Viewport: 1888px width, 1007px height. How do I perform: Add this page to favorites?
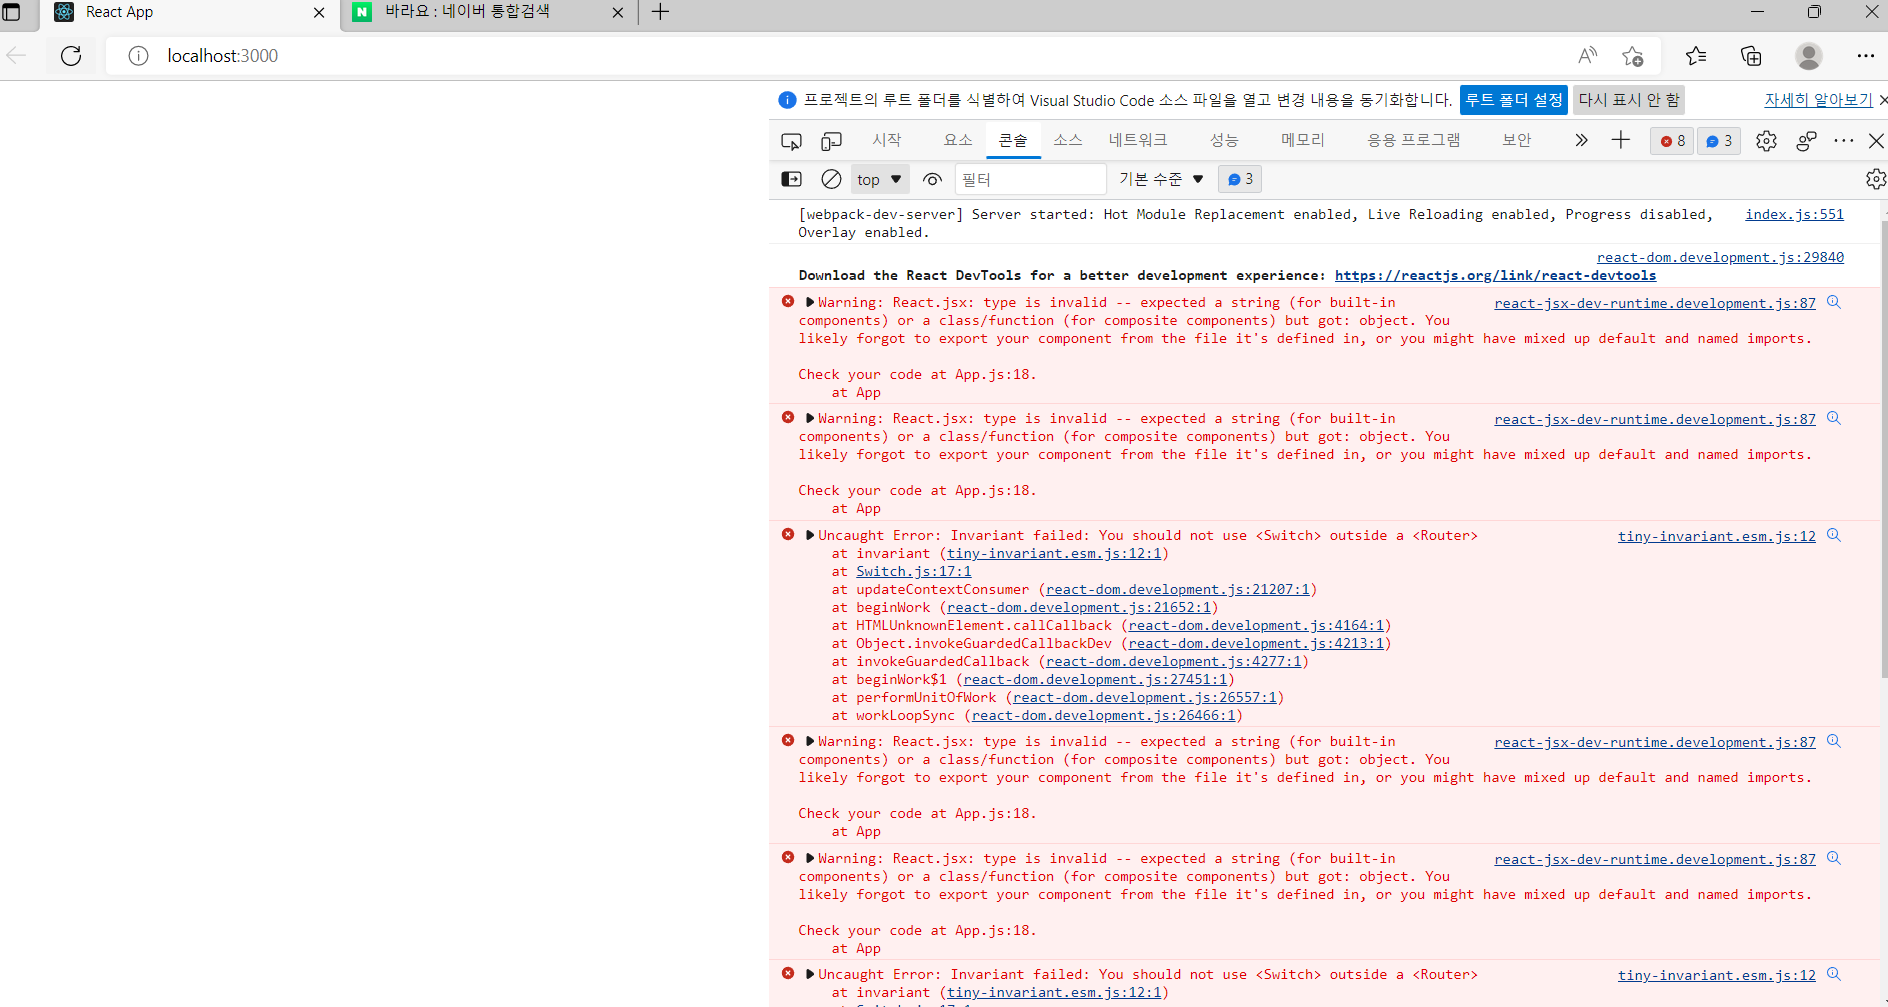point(1633,56)
